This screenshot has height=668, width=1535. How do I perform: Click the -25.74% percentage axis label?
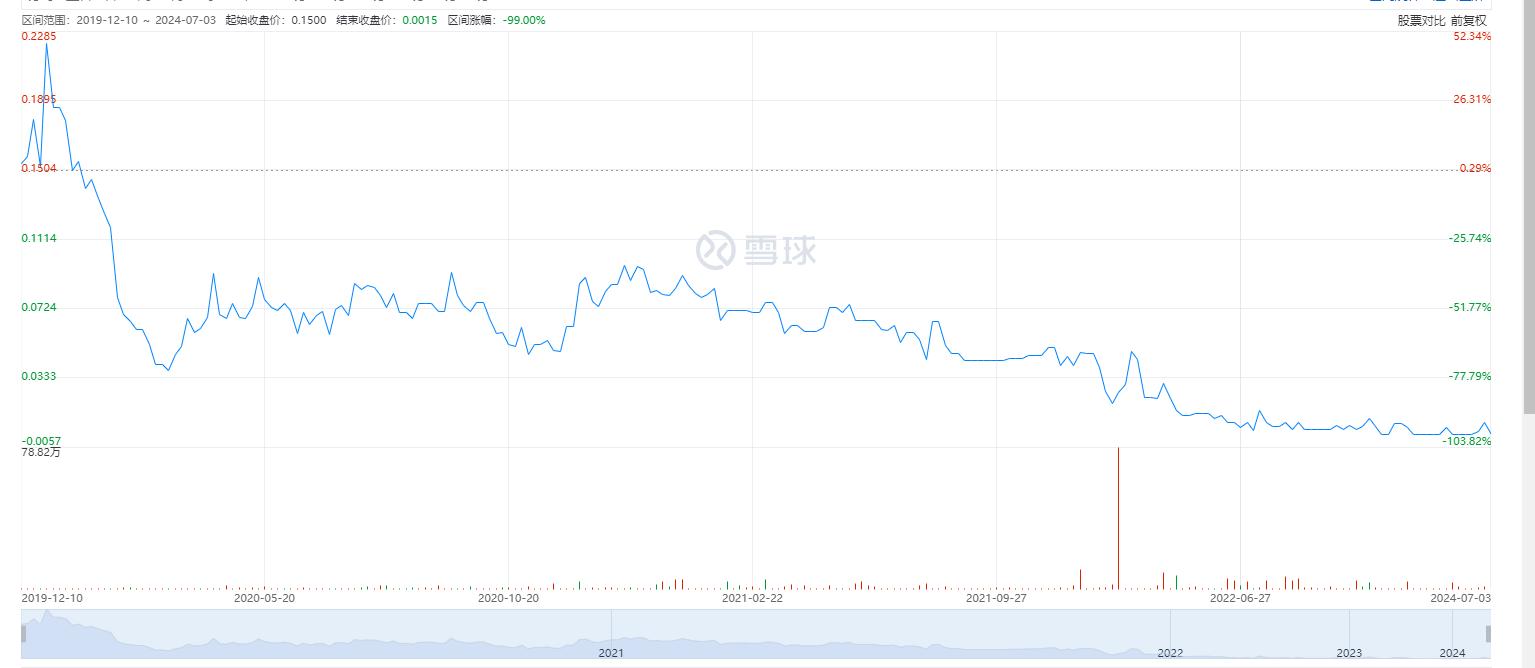pos(1470,238)
